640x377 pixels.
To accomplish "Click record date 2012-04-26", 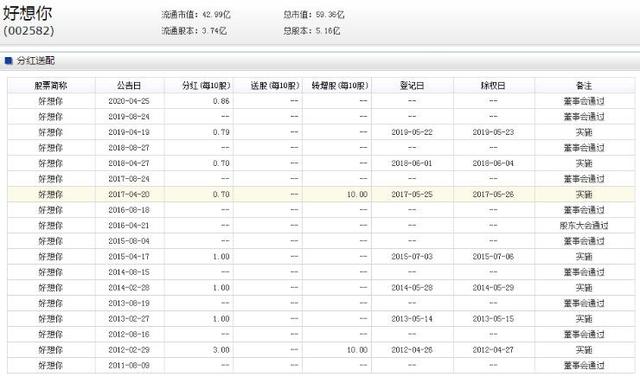I will [x=412, y=350].
